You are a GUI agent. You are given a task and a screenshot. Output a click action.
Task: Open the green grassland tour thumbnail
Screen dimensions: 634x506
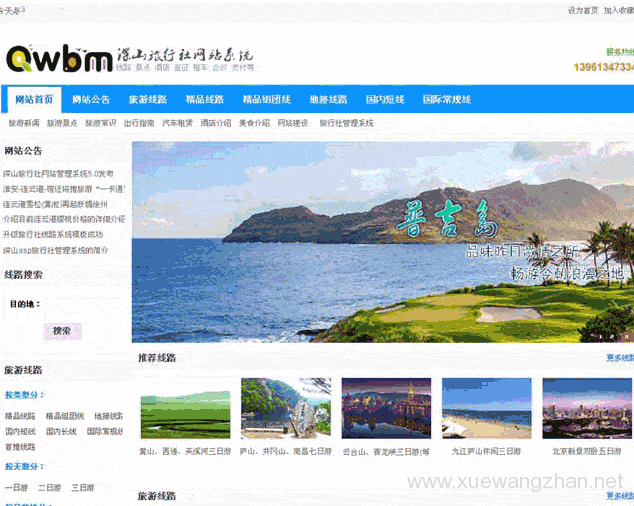(183, 408)
